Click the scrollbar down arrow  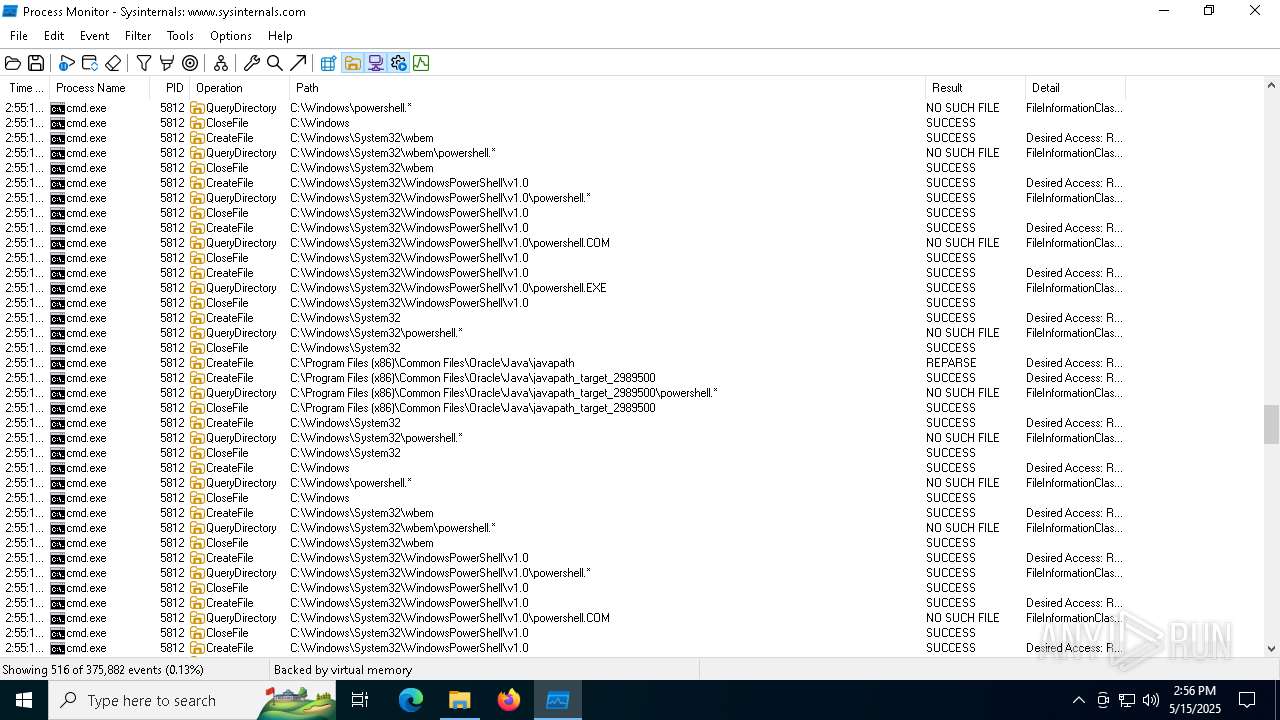[x=1271, y=648]
